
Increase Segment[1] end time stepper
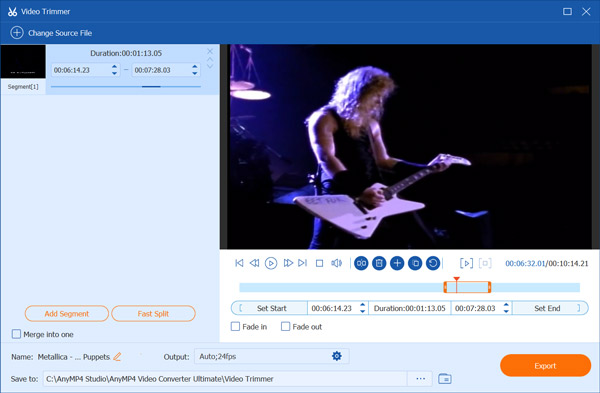(195, 67)
